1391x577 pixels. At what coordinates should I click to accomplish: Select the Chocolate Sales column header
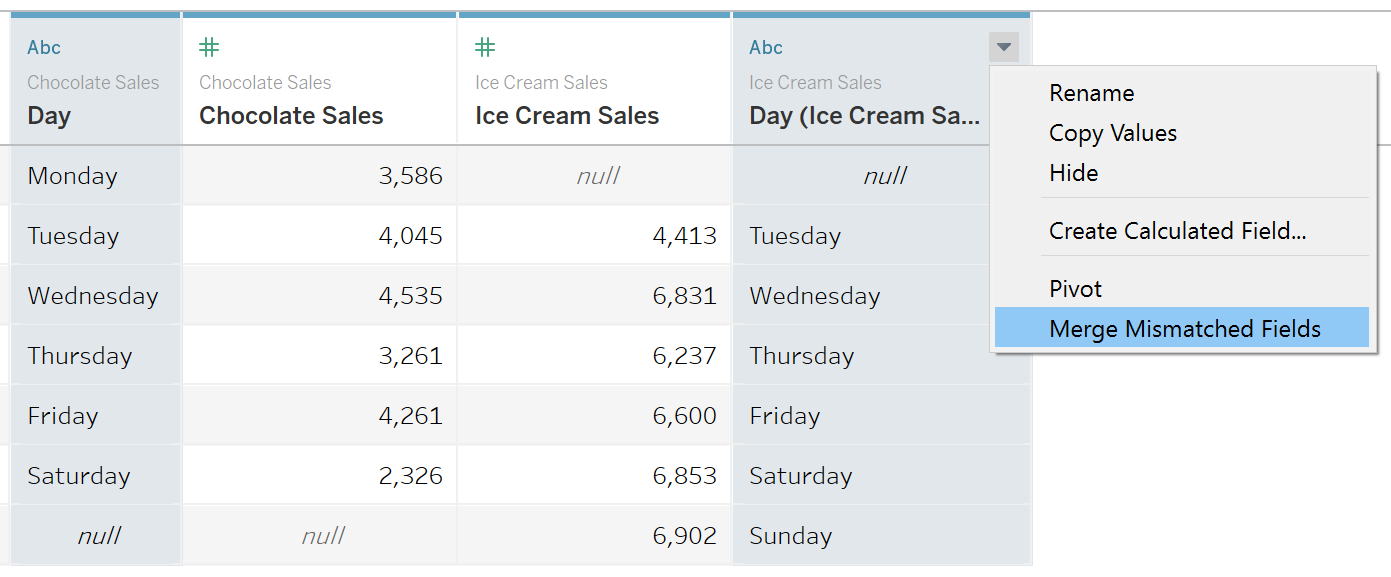319,82
